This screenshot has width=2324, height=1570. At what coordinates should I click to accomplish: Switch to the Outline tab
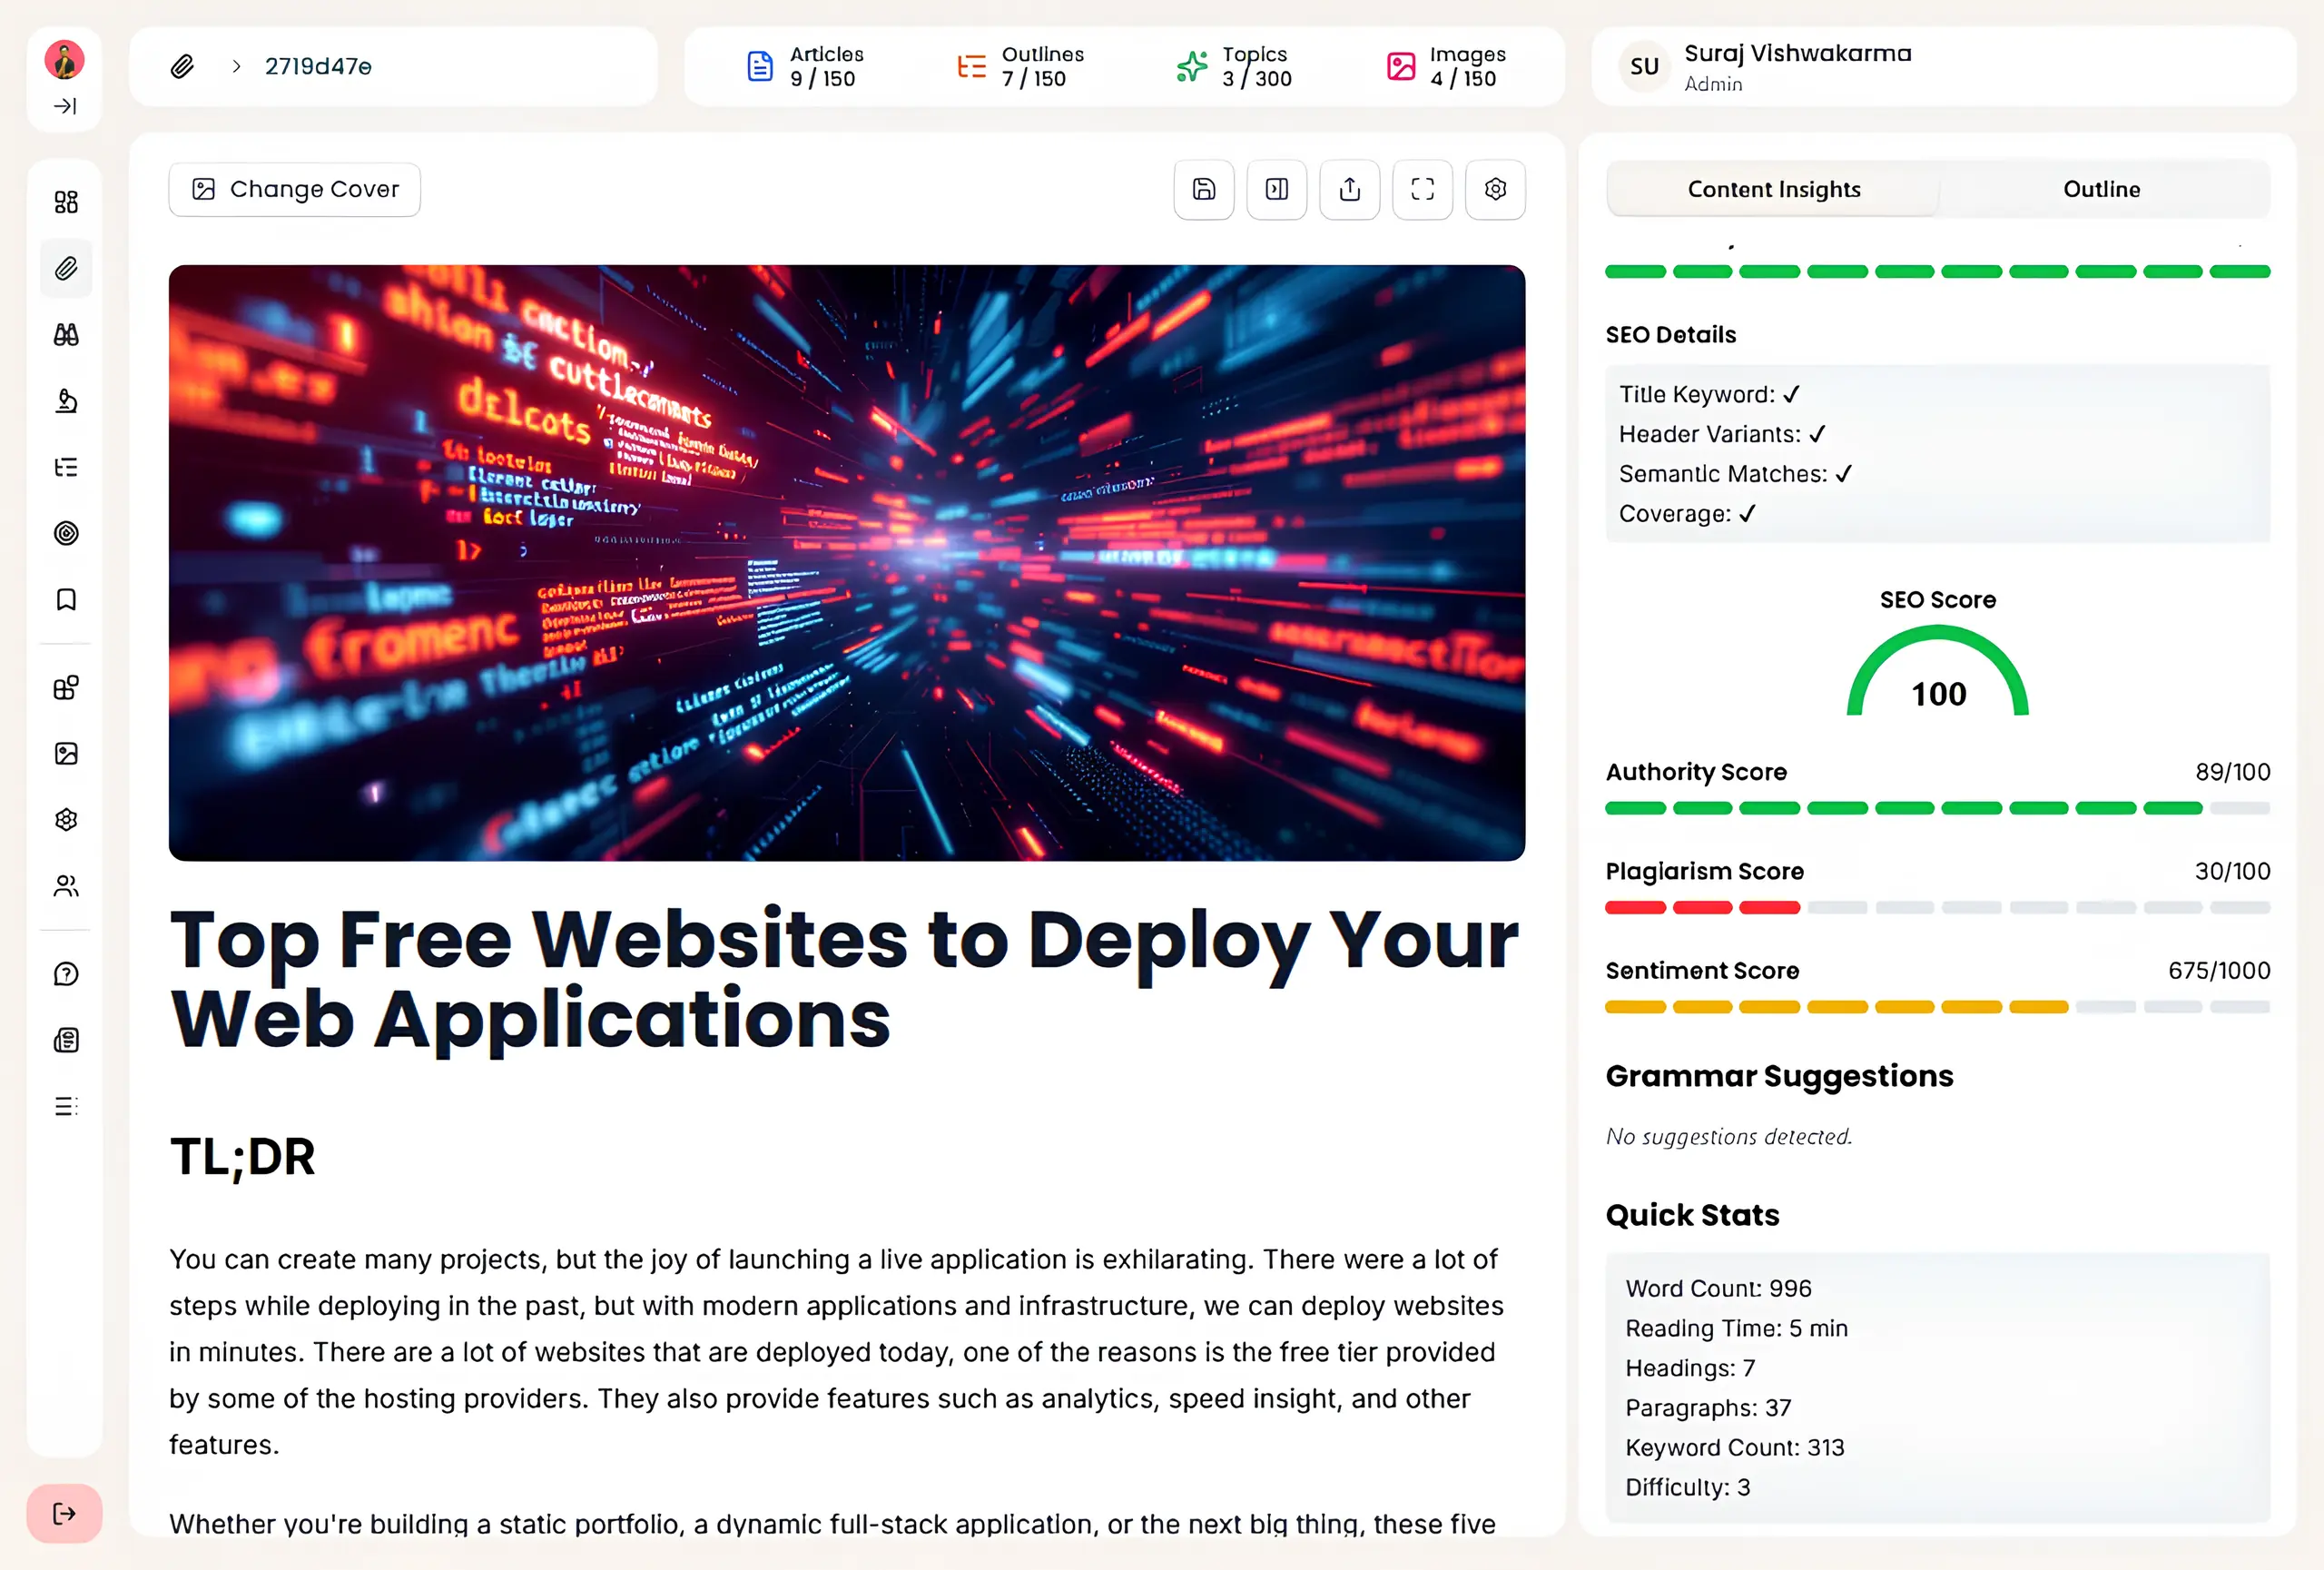tap(2101, 189)
